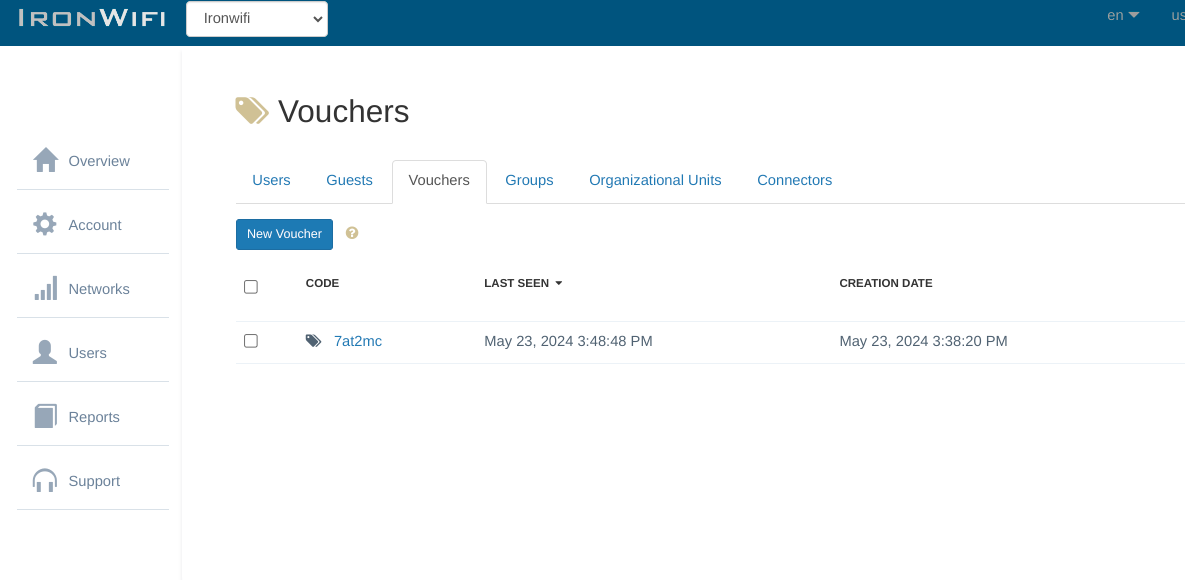This screenshot has width=1185, height=580.
Task: Open Networks via the signal bars icon
Action: coord(45,287)
